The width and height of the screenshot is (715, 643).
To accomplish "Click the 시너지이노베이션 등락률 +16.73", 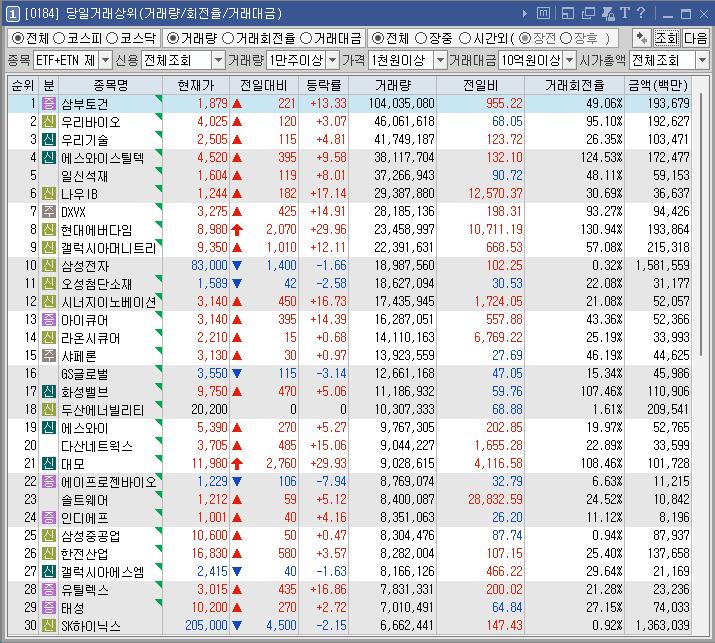I will pos(328,301).
